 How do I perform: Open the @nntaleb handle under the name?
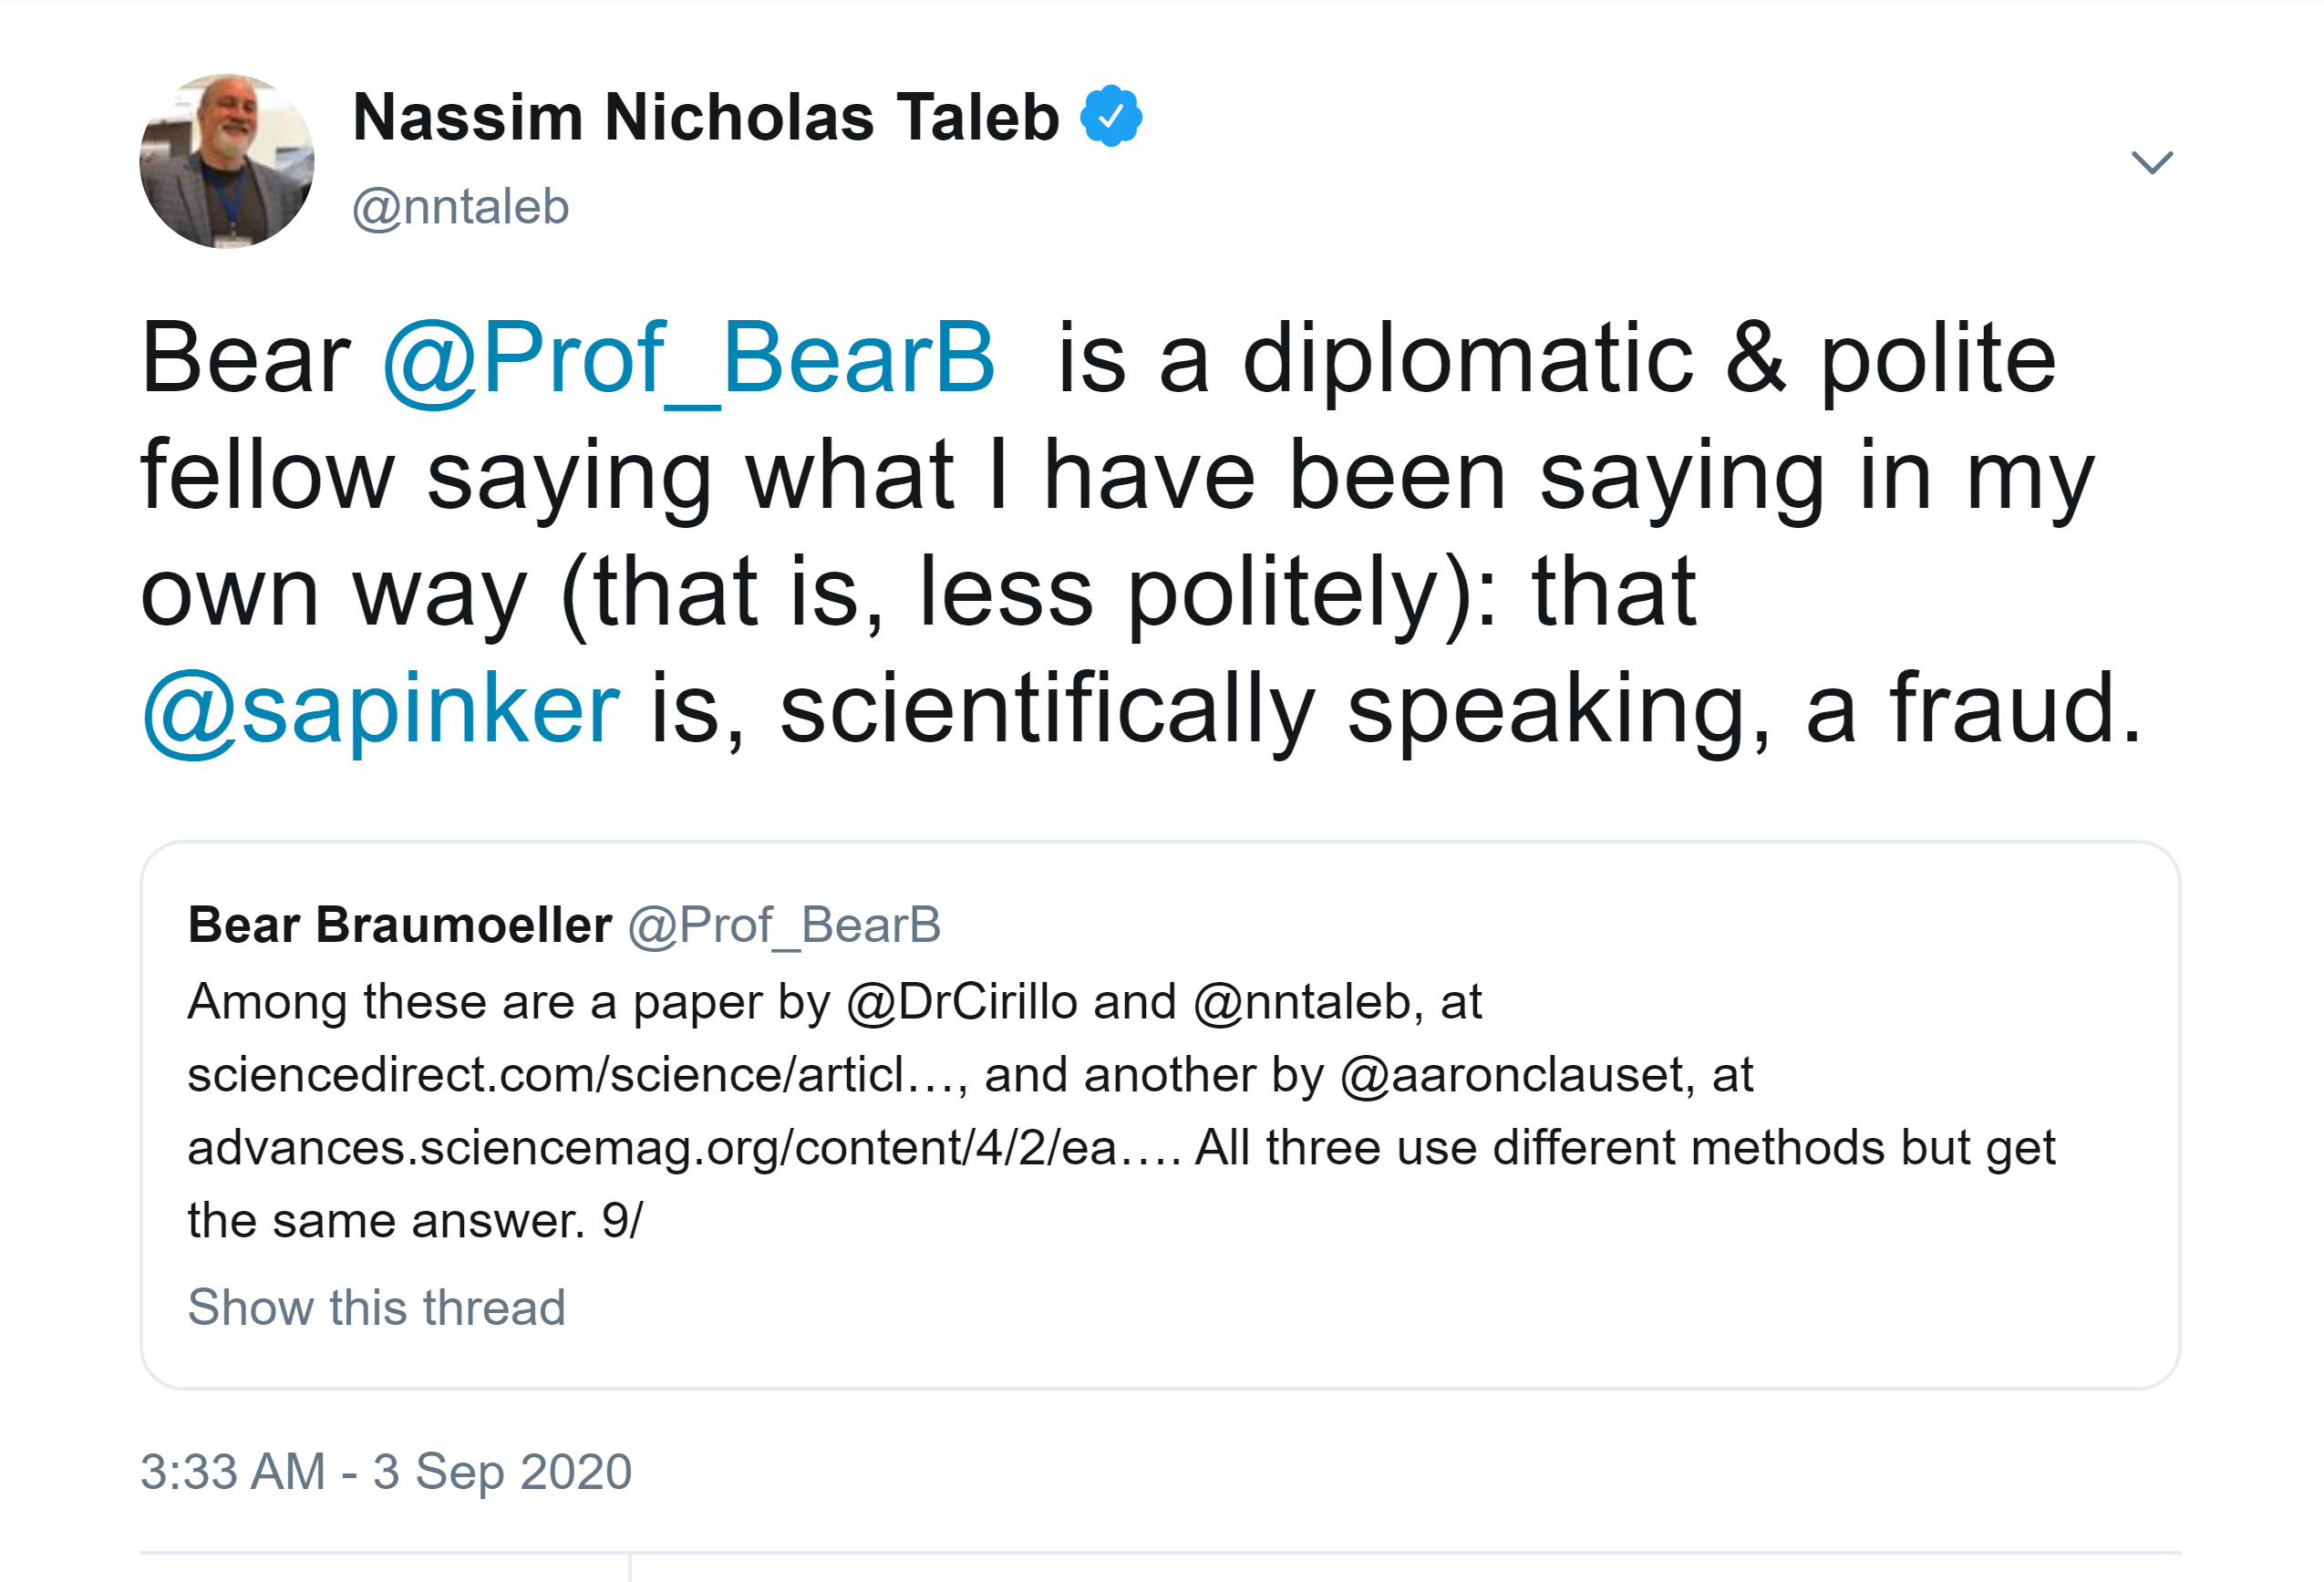[x=461, y=207]
